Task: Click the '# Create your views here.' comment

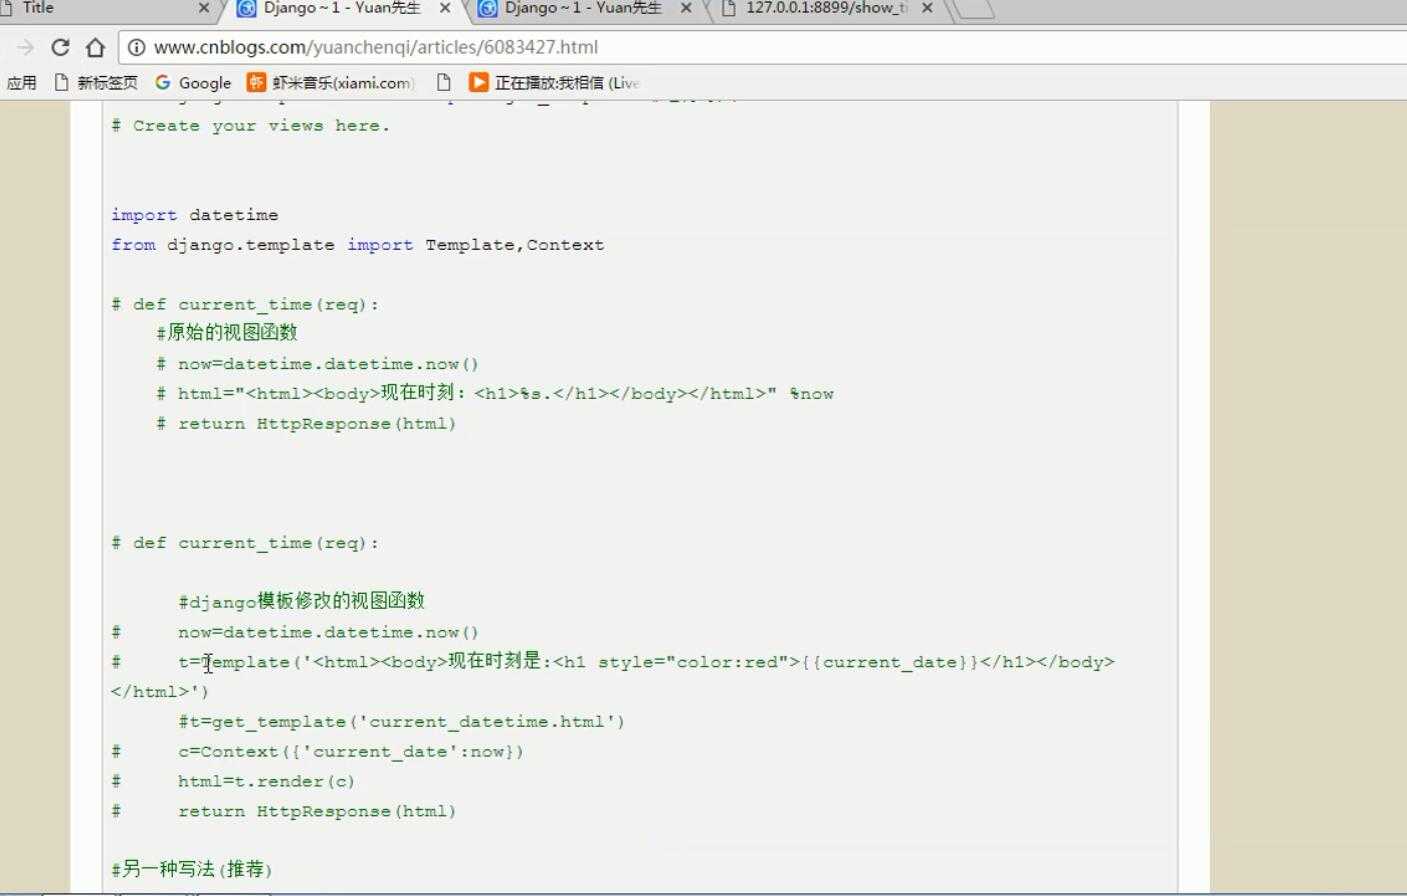Action: coord(250,126)
